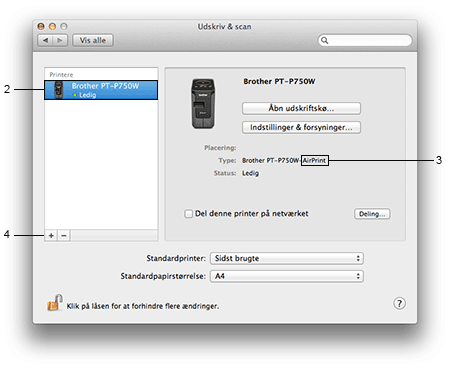Click the small printer icon in list

[59, 90]
